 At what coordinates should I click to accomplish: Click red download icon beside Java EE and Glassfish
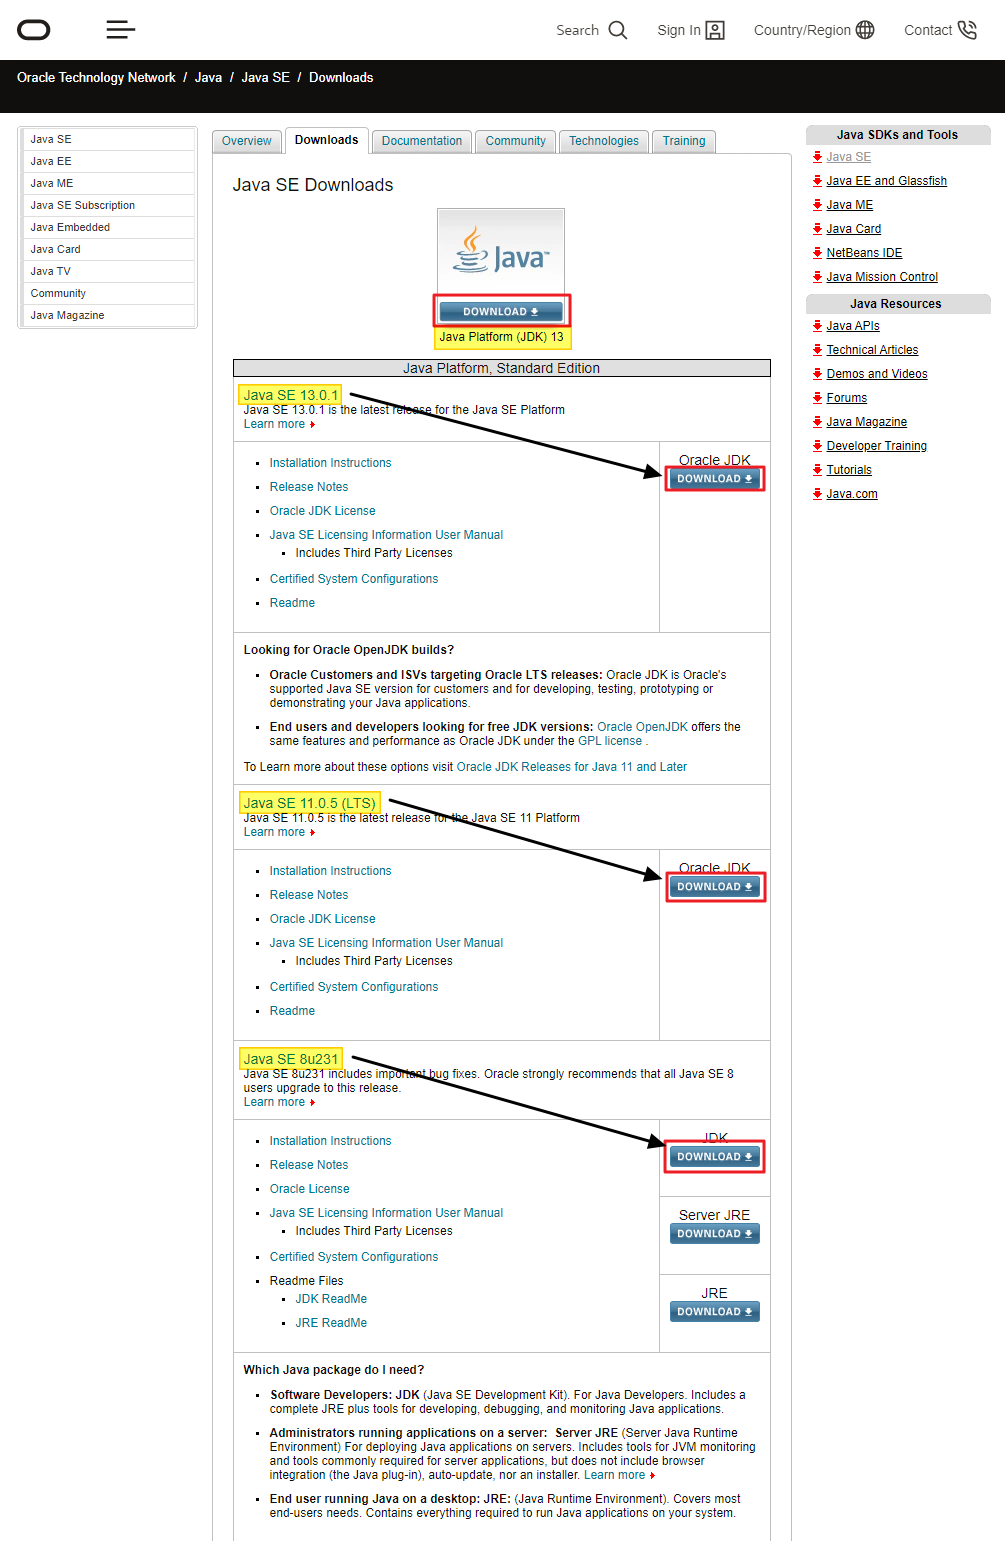(x=817, y=181)
